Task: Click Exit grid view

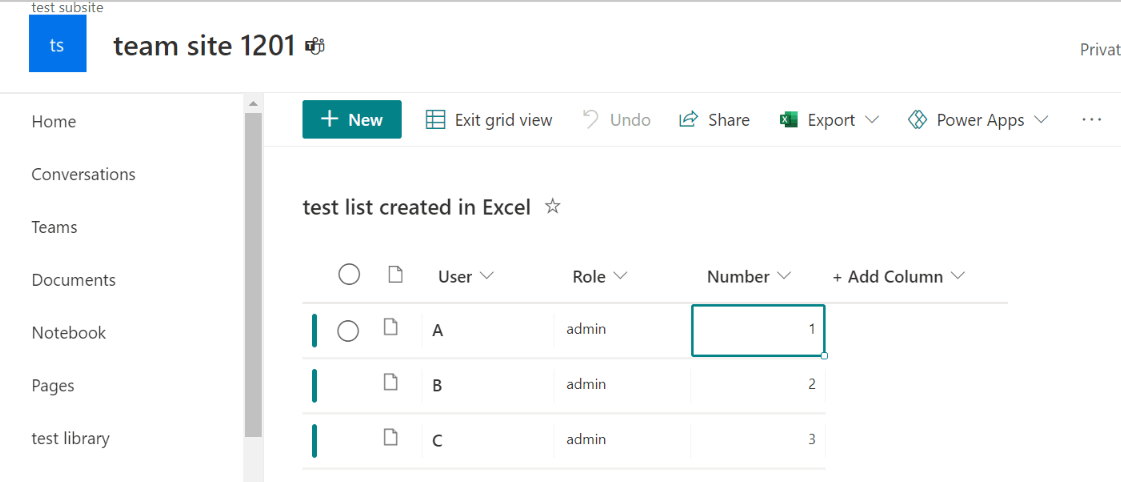Action: (x=489, y=119)
